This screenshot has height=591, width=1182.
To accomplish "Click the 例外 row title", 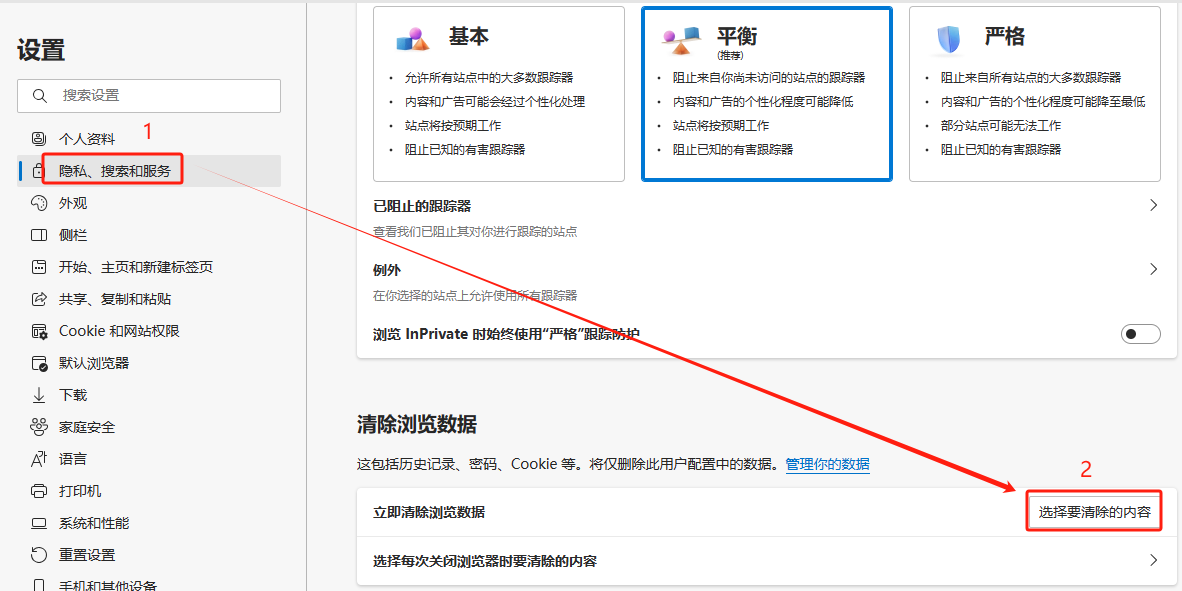I will (x=387, y=270).
